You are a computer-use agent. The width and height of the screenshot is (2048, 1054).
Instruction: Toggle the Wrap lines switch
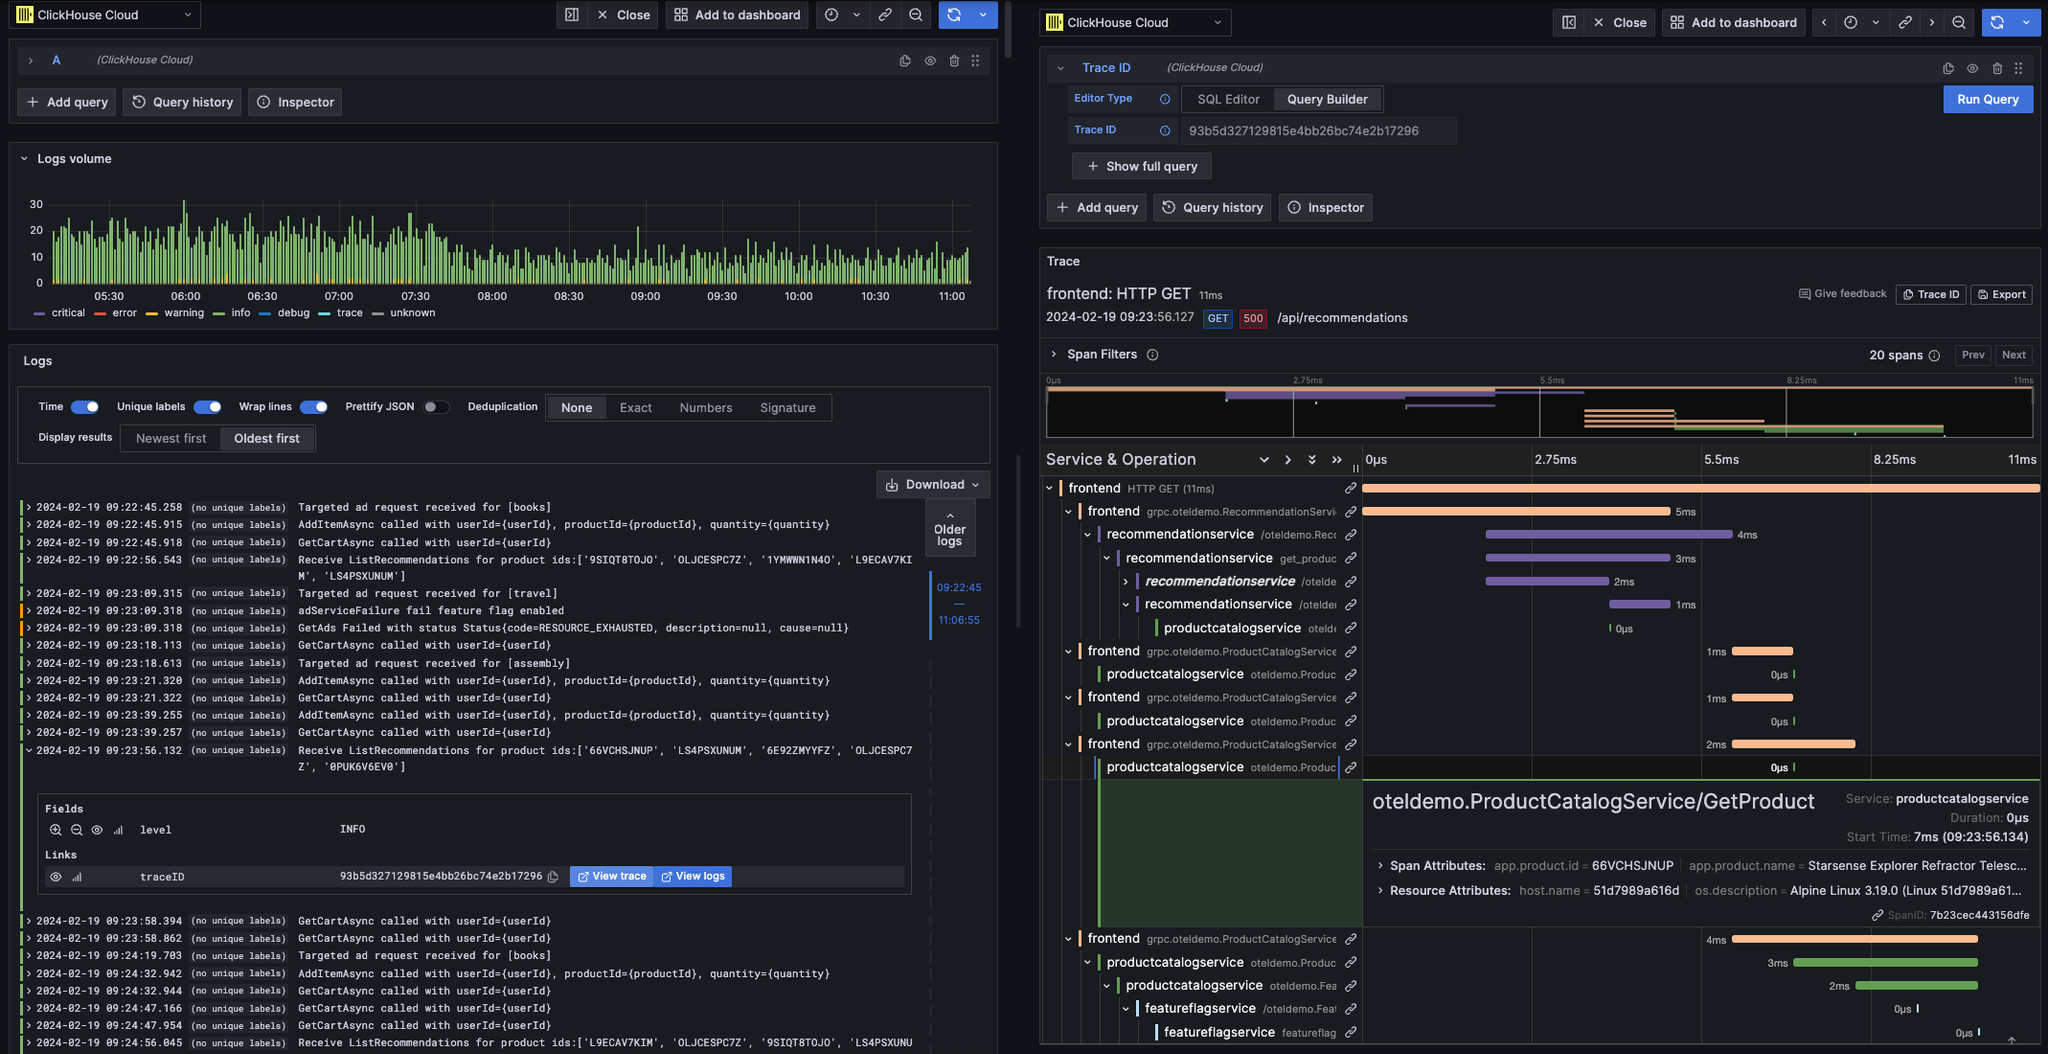[314, 407]
